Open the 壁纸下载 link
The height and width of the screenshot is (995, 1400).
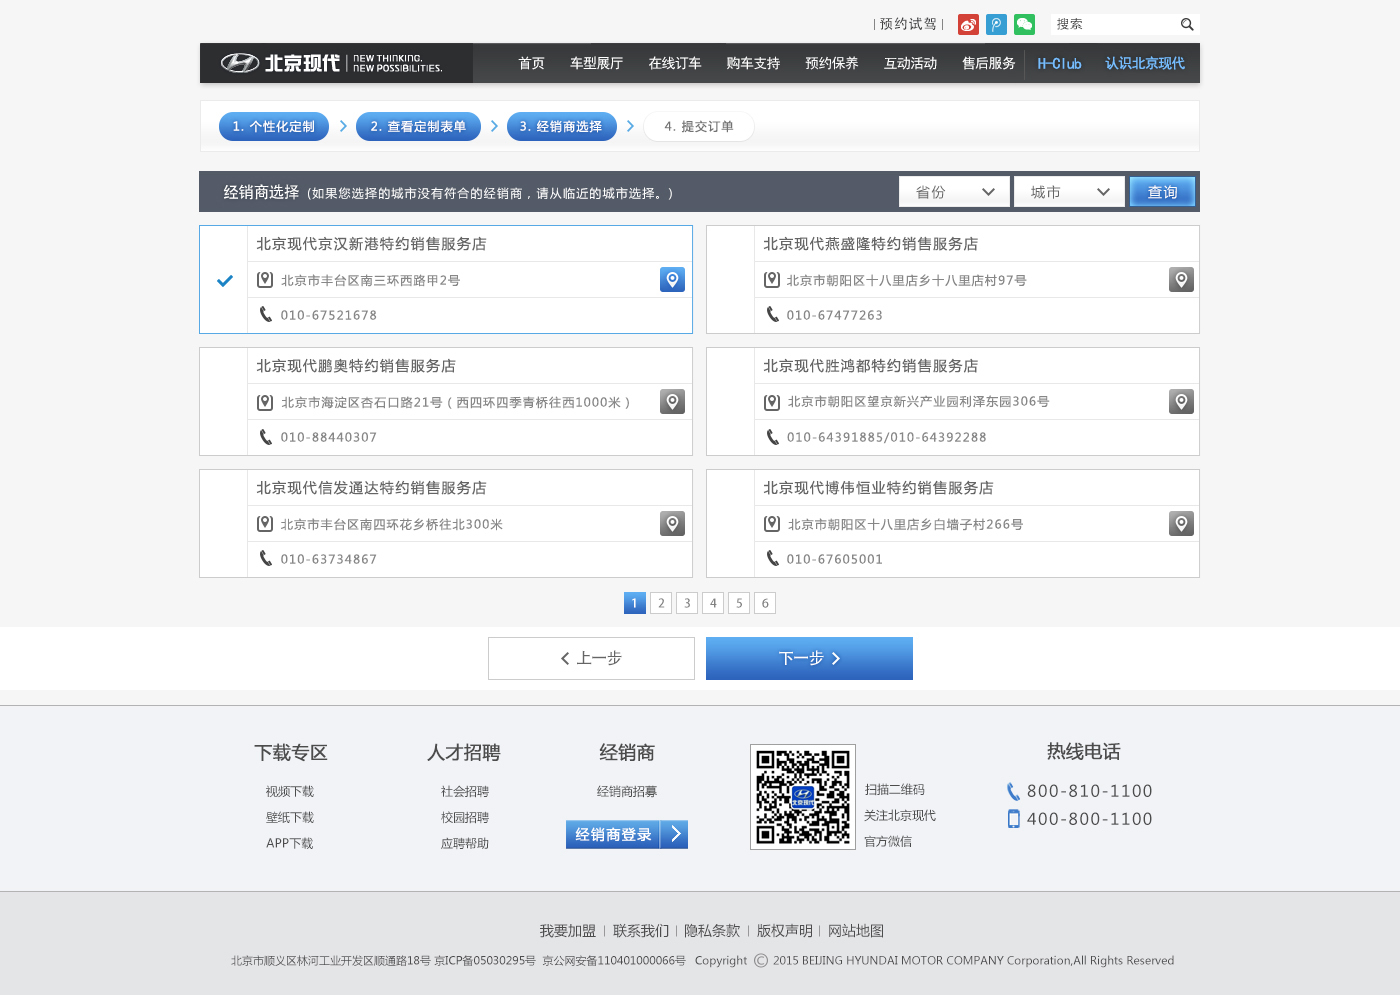coord(290,817)
